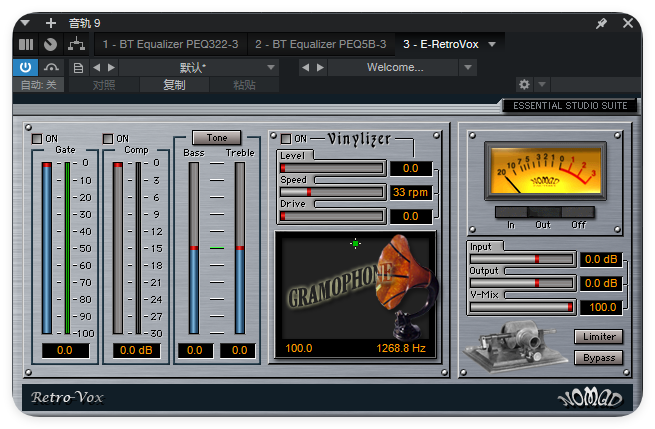The height and width of the screenshot is (429, 655).
Task: Set VU meter switch to Off
Action: click(578, 212)
